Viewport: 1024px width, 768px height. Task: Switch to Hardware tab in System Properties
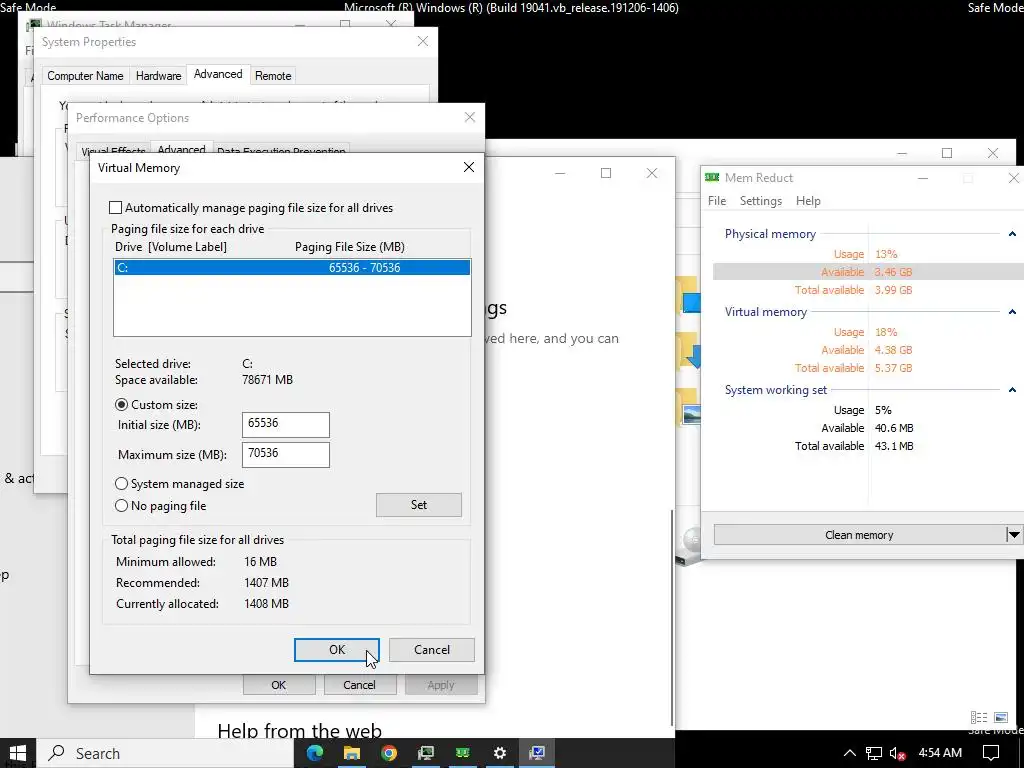coord(158,76)
